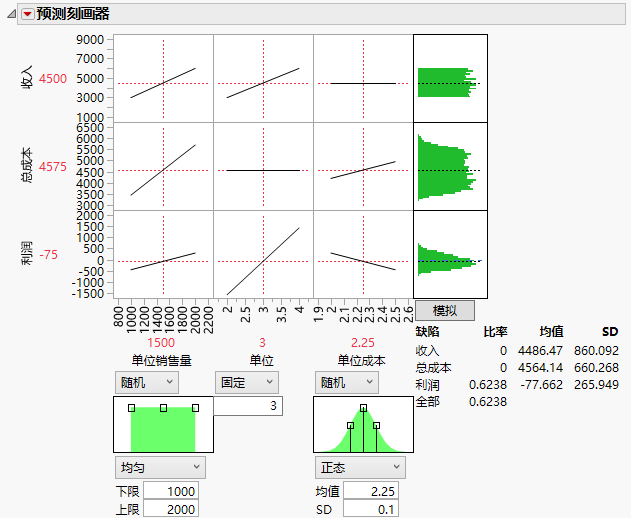Viewport: 631px width, 518px height.
Task: Select right sigma handle of normal distribution
Action: pos(376,425)
